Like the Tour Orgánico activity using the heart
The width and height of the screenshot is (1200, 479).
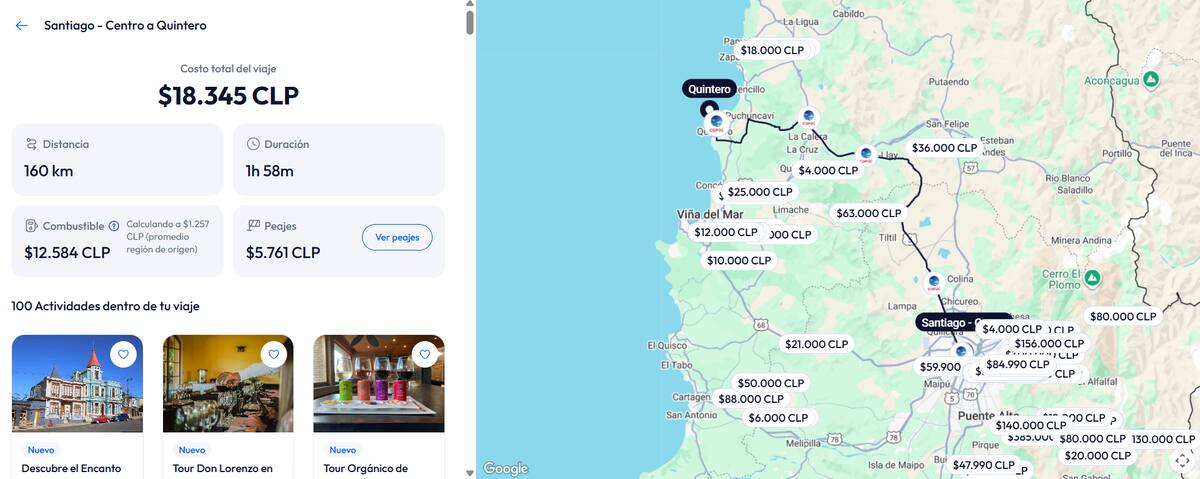(425, 354)
